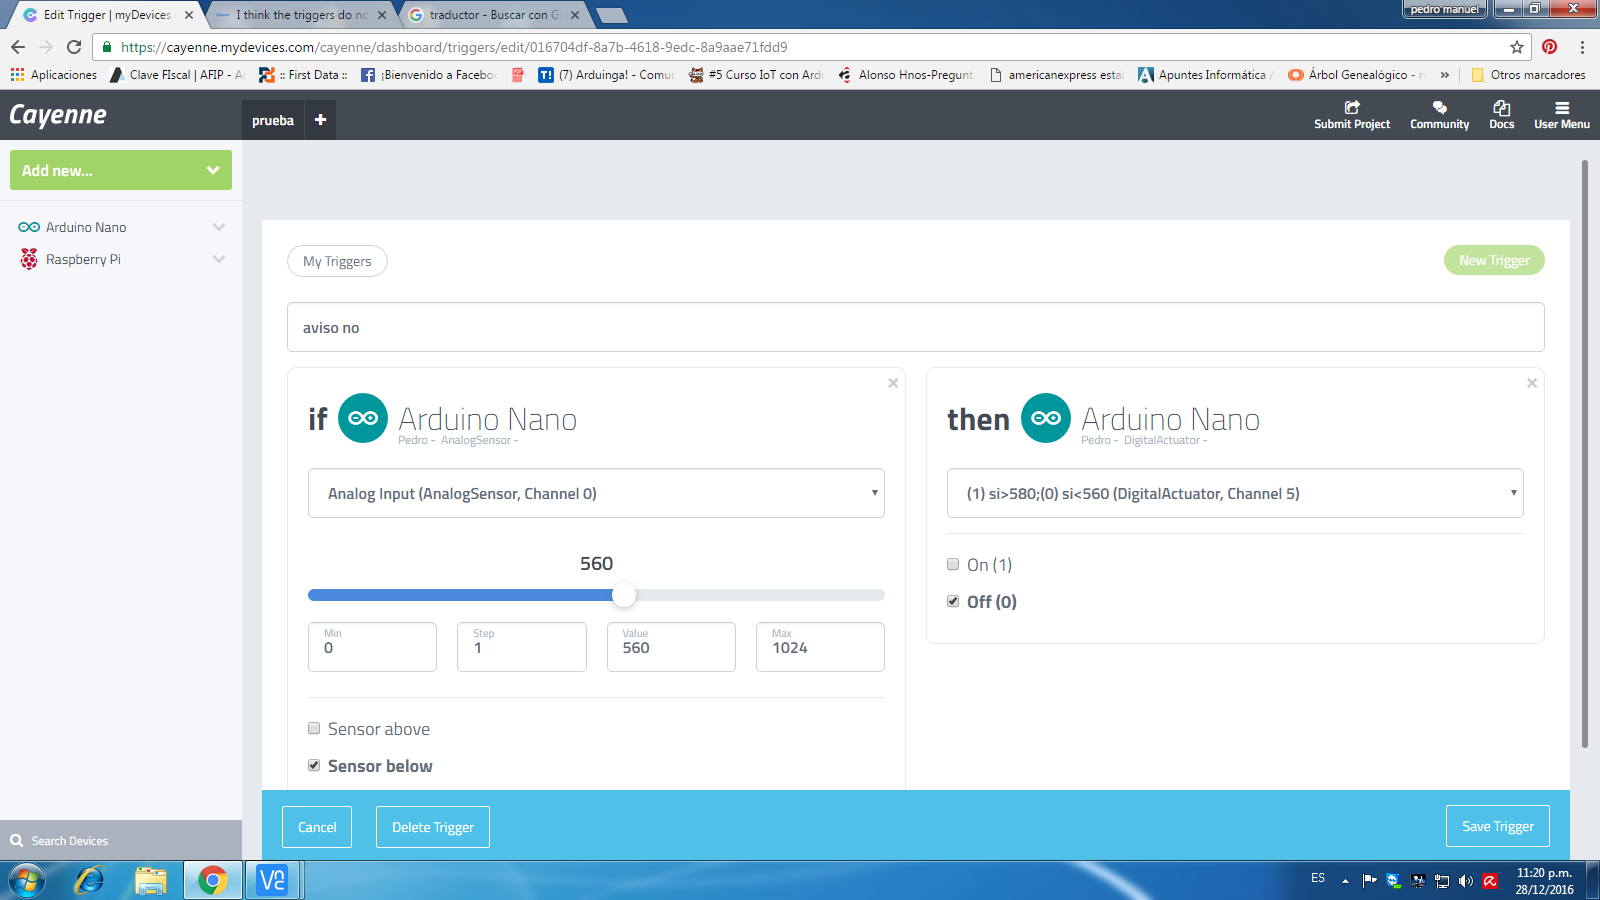
Task: Click the New Trigger button
Action: [x=1494, y=260]
